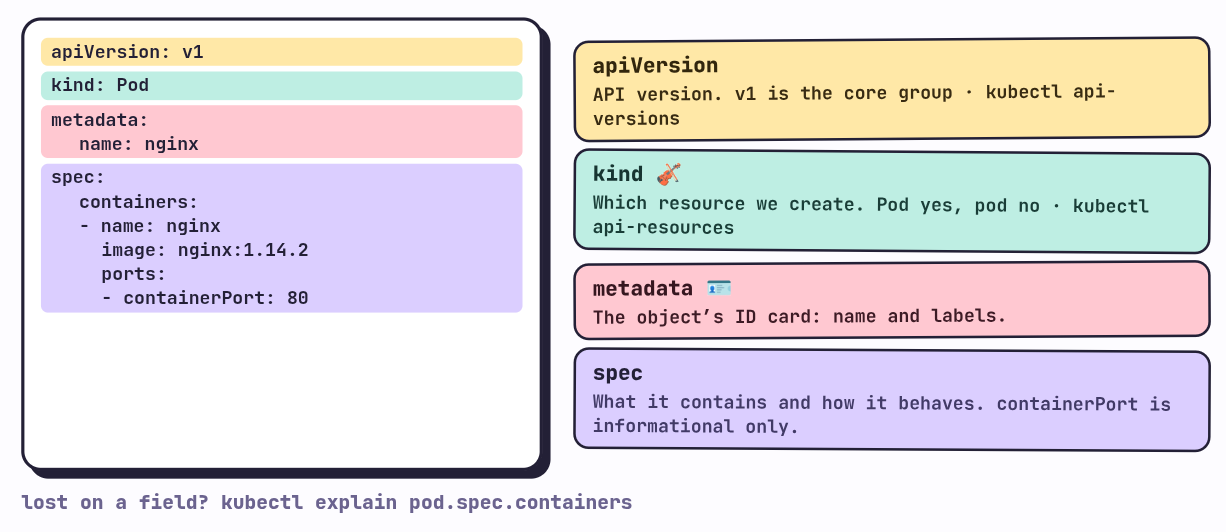Click the 'metadata:' line in the YAML

tap(100, 120)
